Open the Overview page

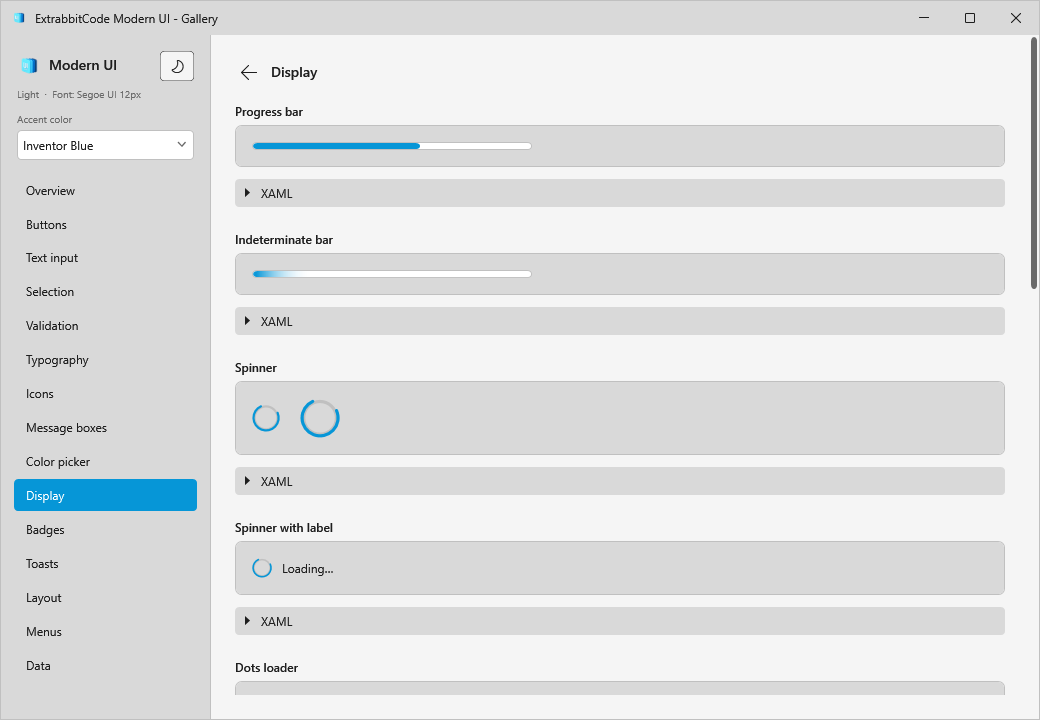point(105,191)
